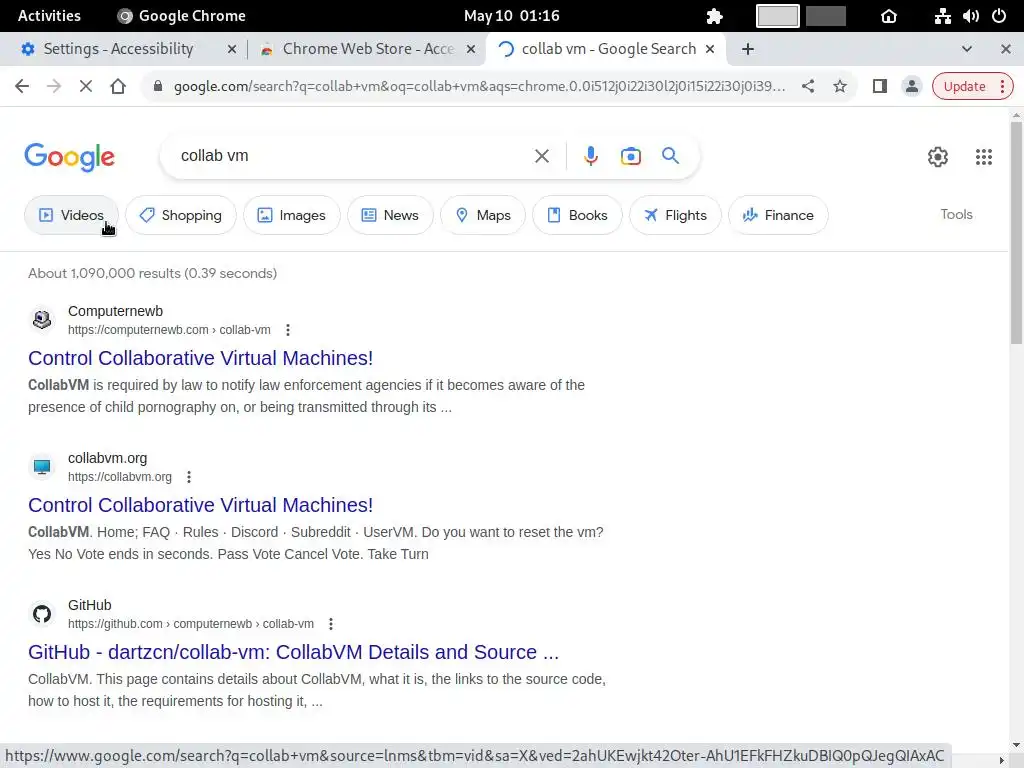Screen dimensions: 1024x768
Task: Bookmark this page with the star icon
Action: [x=840, y=86]
